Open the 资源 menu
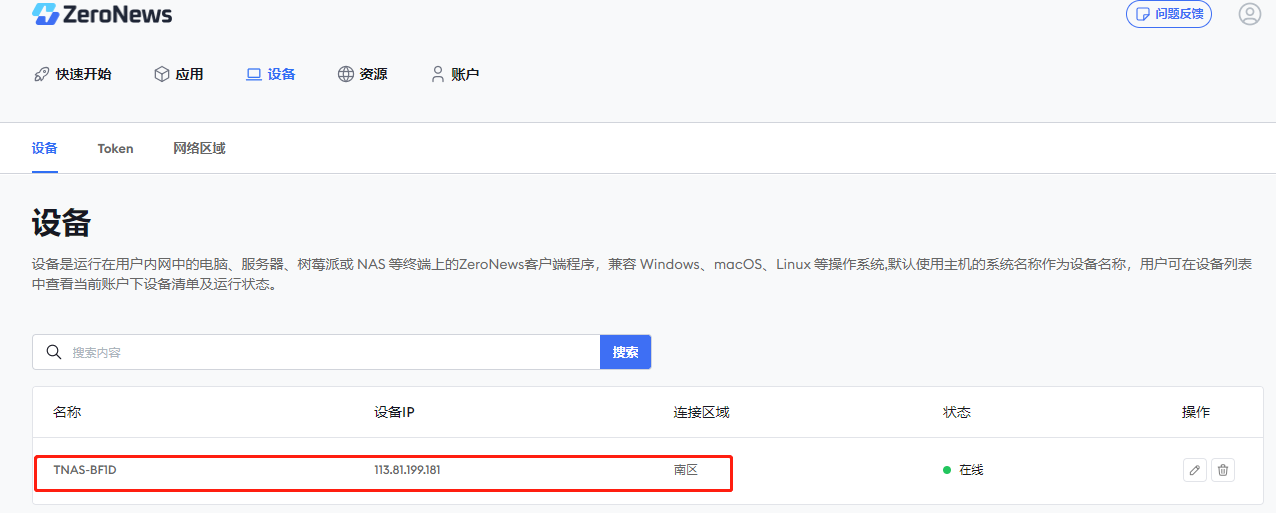The width and height of the screenshot is (1276, 513). click(362, 74)
